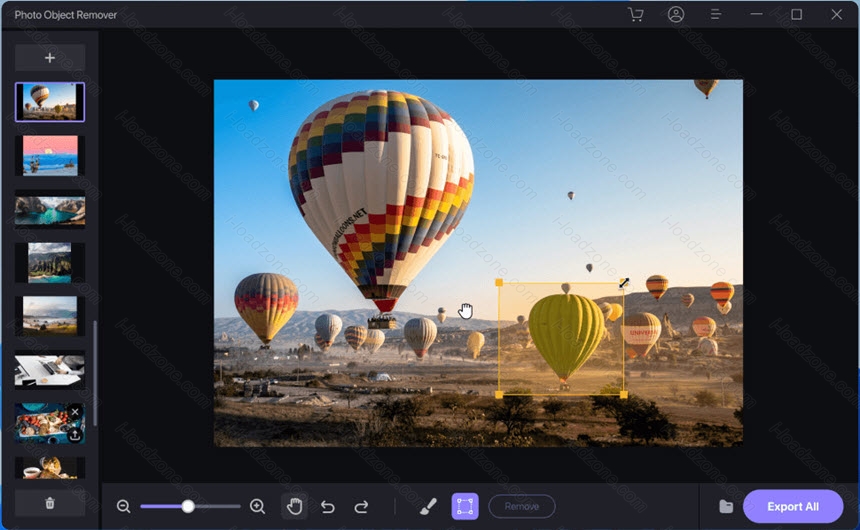
Task: Click the Remove button
Action: (x=522, y=506)
